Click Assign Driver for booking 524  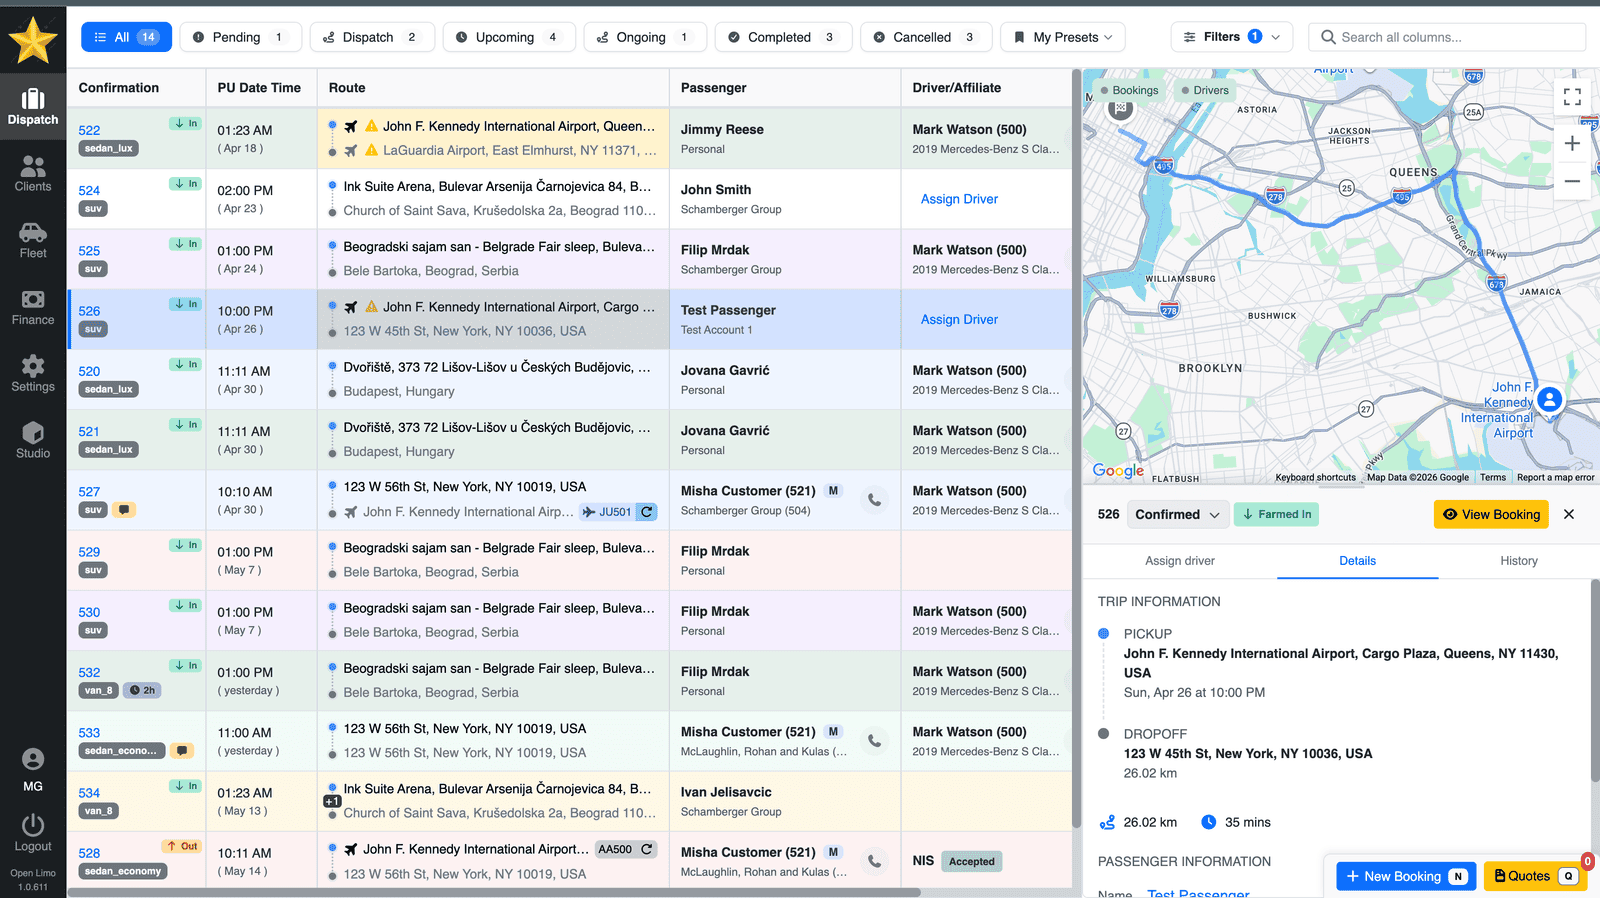click(x=959, y=199)
